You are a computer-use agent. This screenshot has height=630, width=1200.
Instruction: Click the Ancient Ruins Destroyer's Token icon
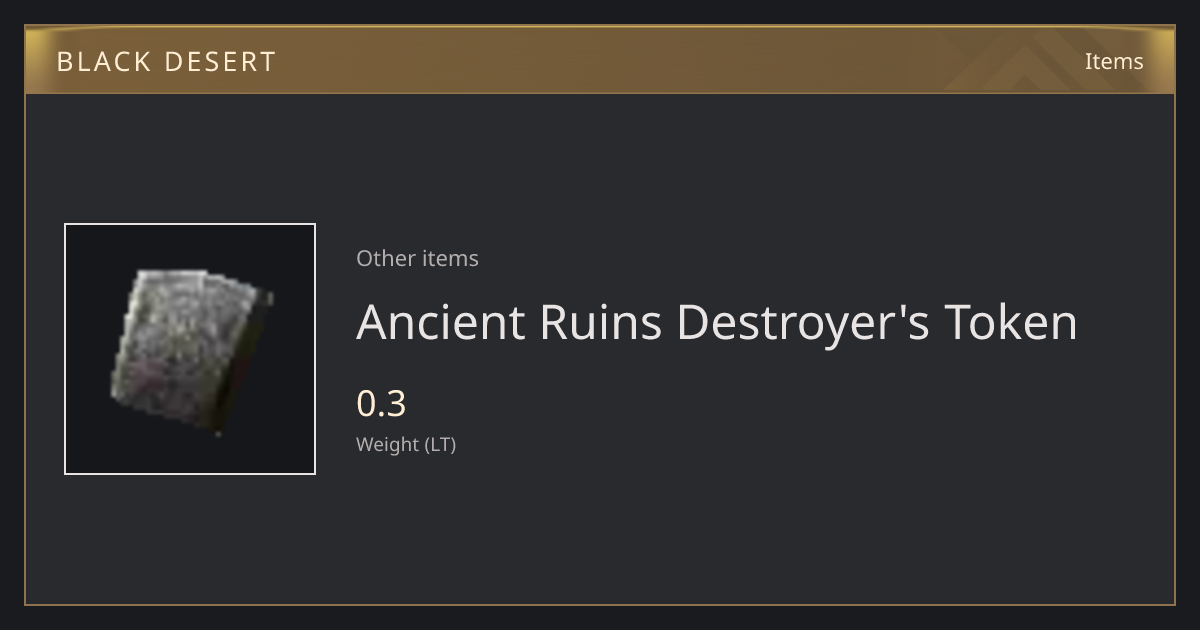pyautogui.click(x=190, y=349)
